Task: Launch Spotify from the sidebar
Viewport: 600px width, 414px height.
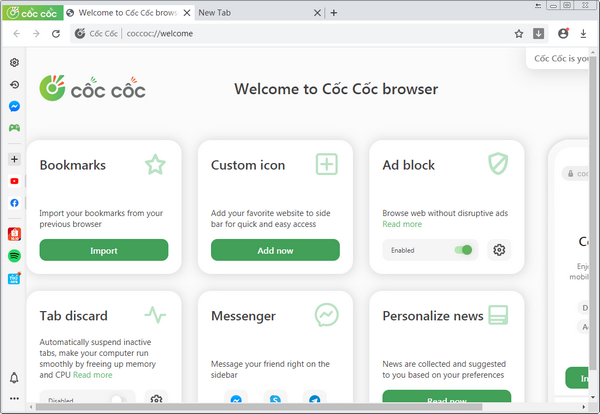Action: point(14,256)
